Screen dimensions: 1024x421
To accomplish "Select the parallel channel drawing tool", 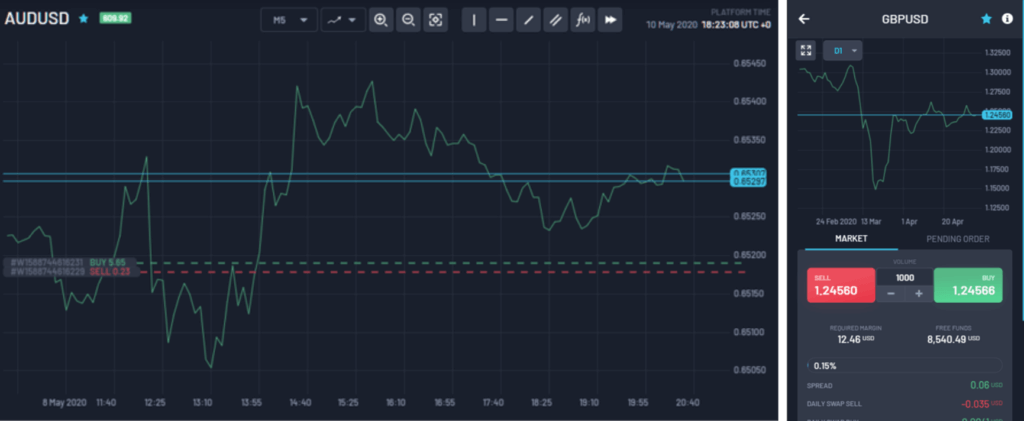I will tap(555, 20).
